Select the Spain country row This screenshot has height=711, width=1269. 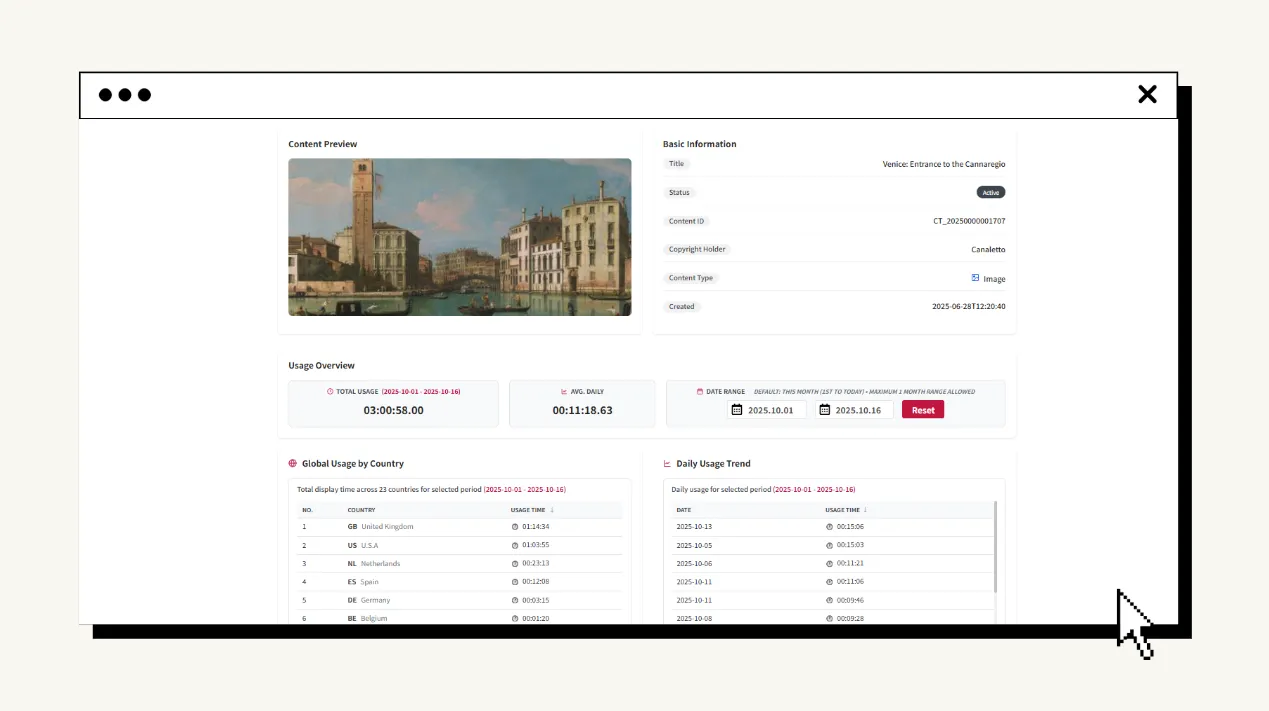click(460, 582)
